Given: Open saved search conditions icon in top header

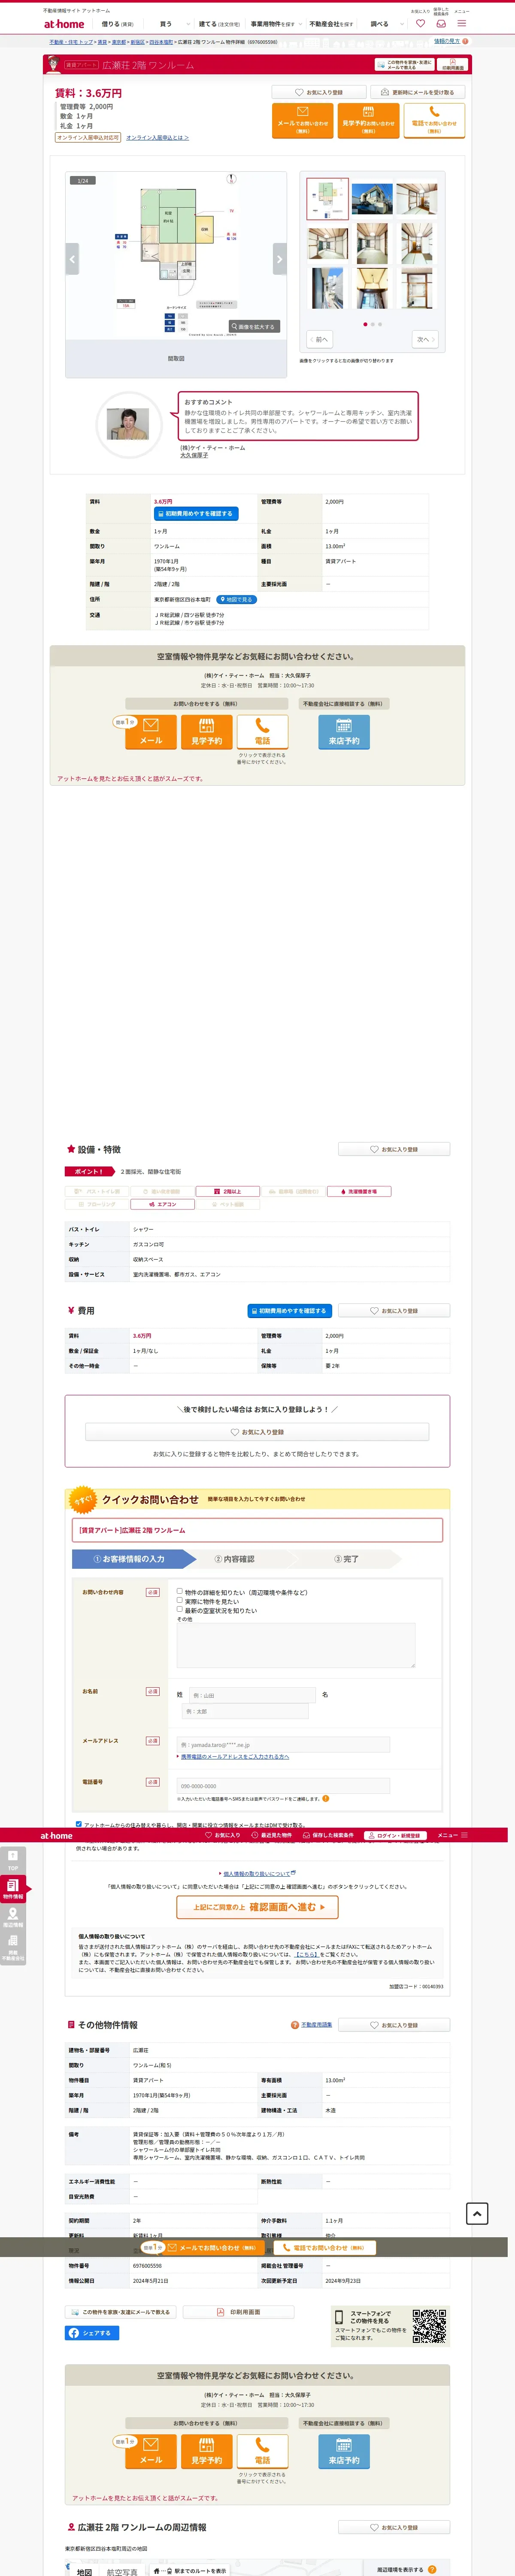Looking at the screenshot, I should [441, 23].
